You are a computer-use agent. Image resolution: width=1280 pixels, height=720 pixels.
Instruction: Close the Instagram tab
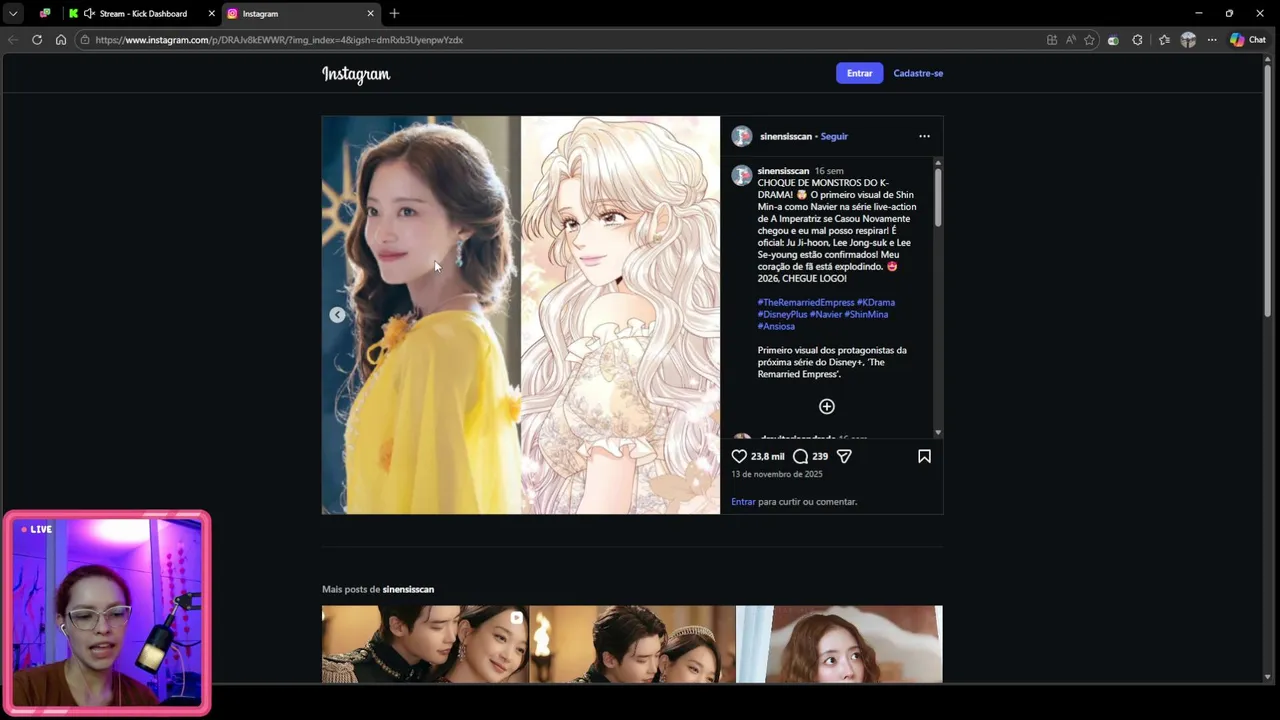tap(370, 14)
